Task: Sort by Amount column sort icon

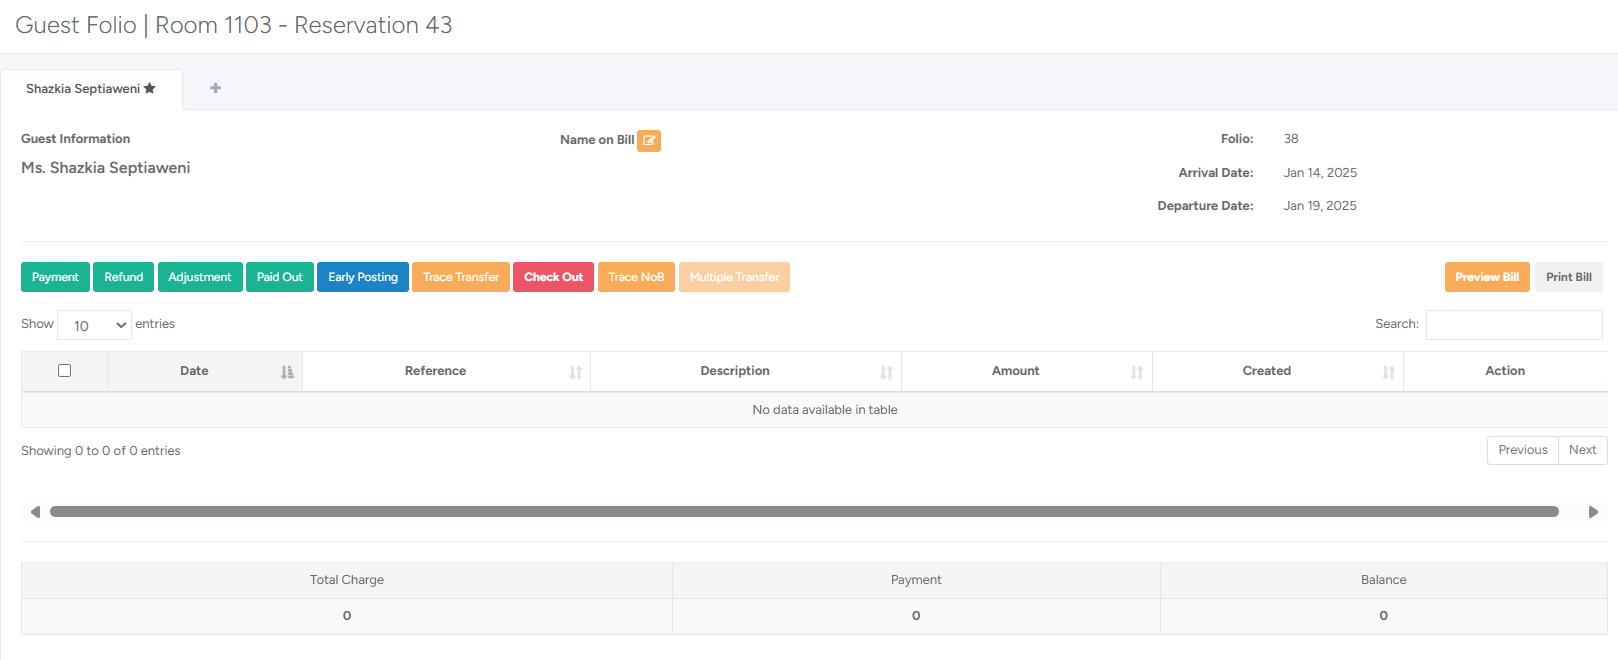Action: point(1137,372)
